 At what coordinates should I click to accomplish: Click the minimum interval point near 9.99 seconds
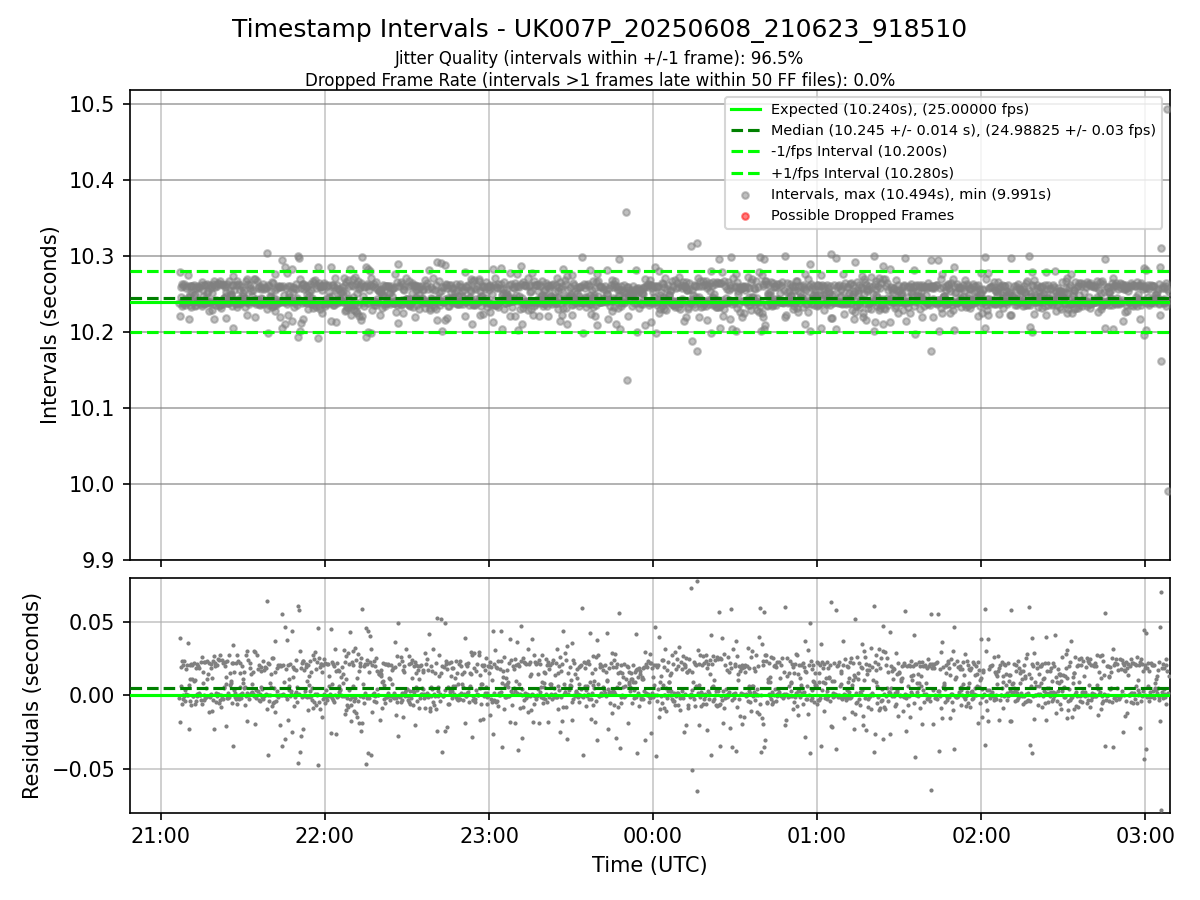point(1167,491)
